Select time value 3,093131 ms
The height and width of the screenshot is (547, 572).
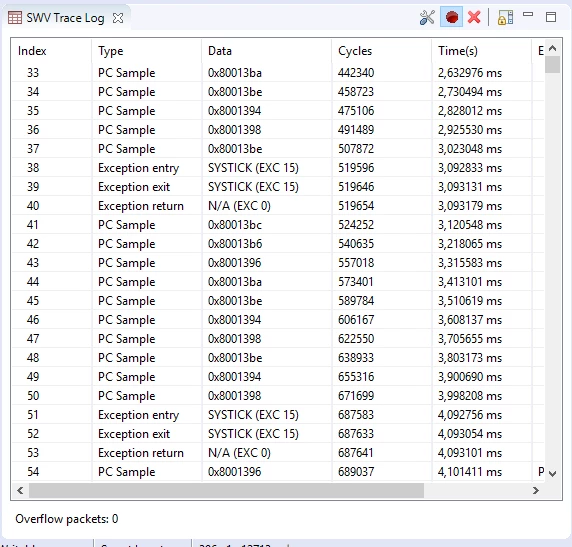470,187
